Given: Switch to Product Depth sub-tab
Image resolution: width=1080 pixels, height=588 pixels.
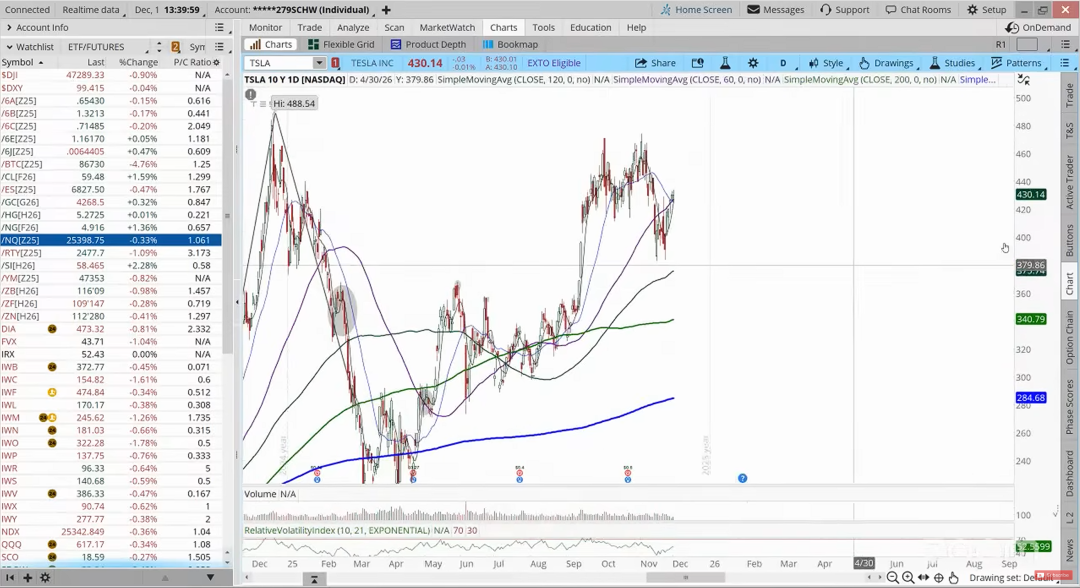Looking at the screenshot, I should pyautogui.click(x=428, y=44).
